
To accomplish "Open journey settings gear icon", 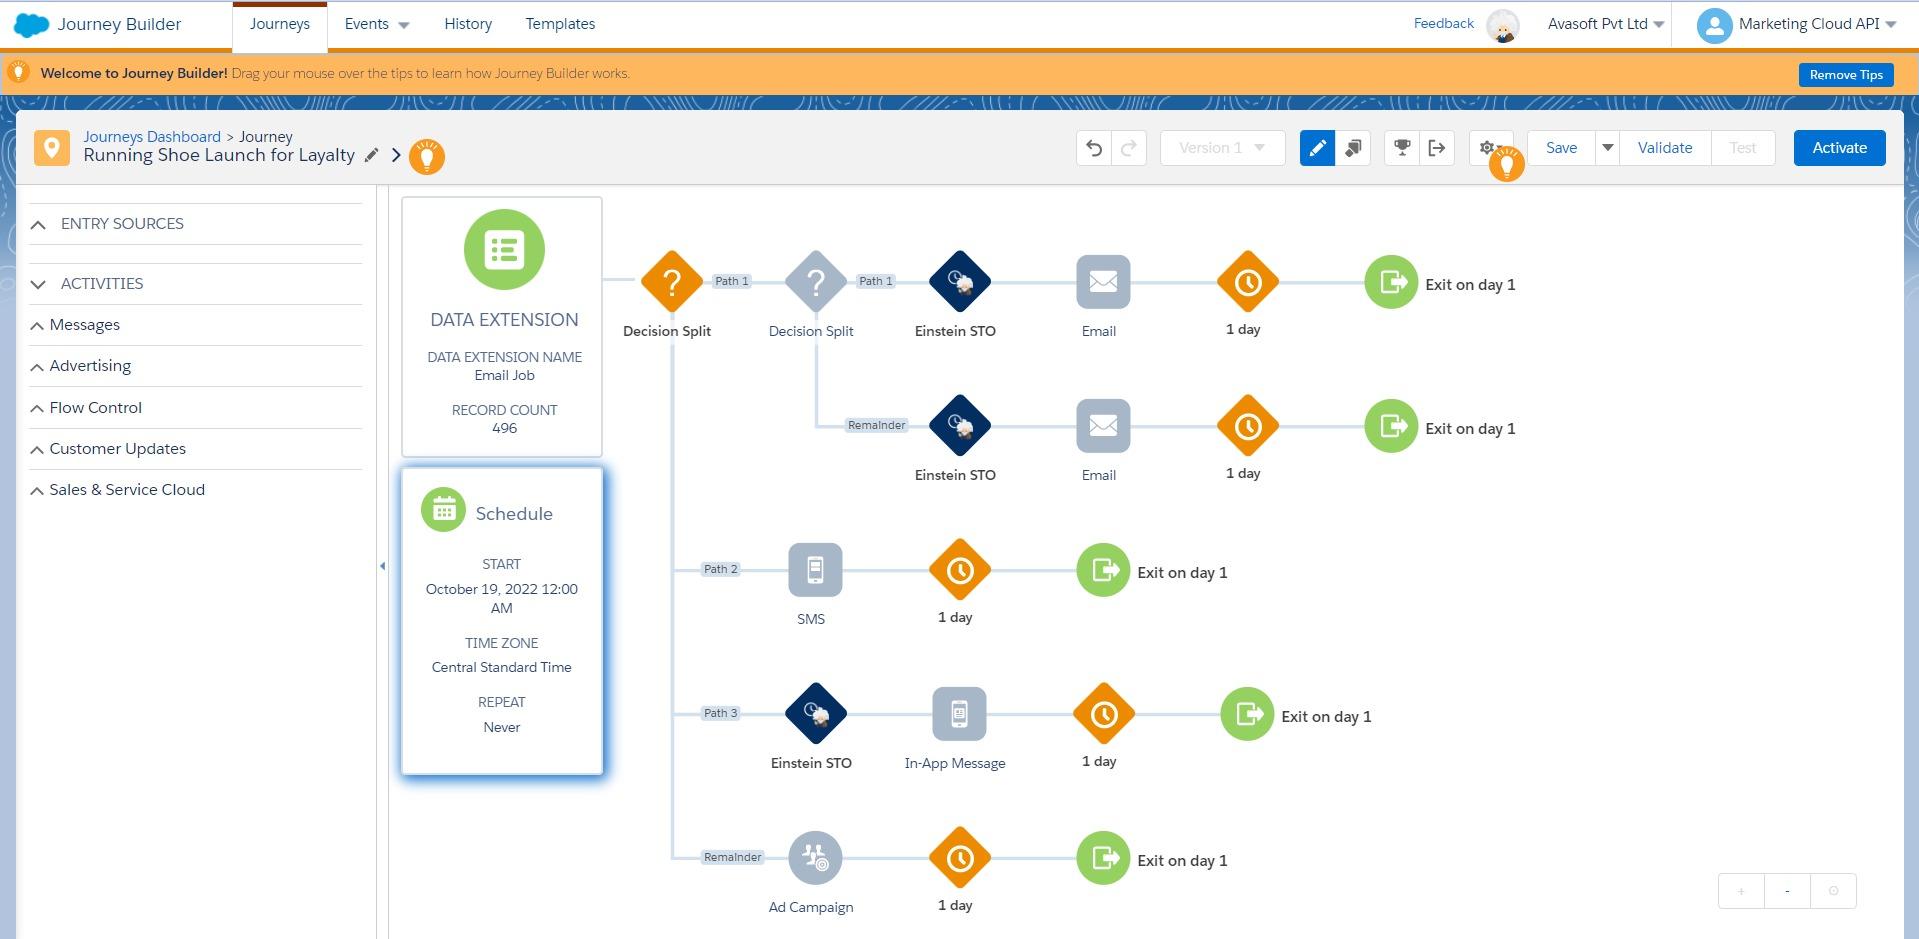I will [x=1487, y=148].
